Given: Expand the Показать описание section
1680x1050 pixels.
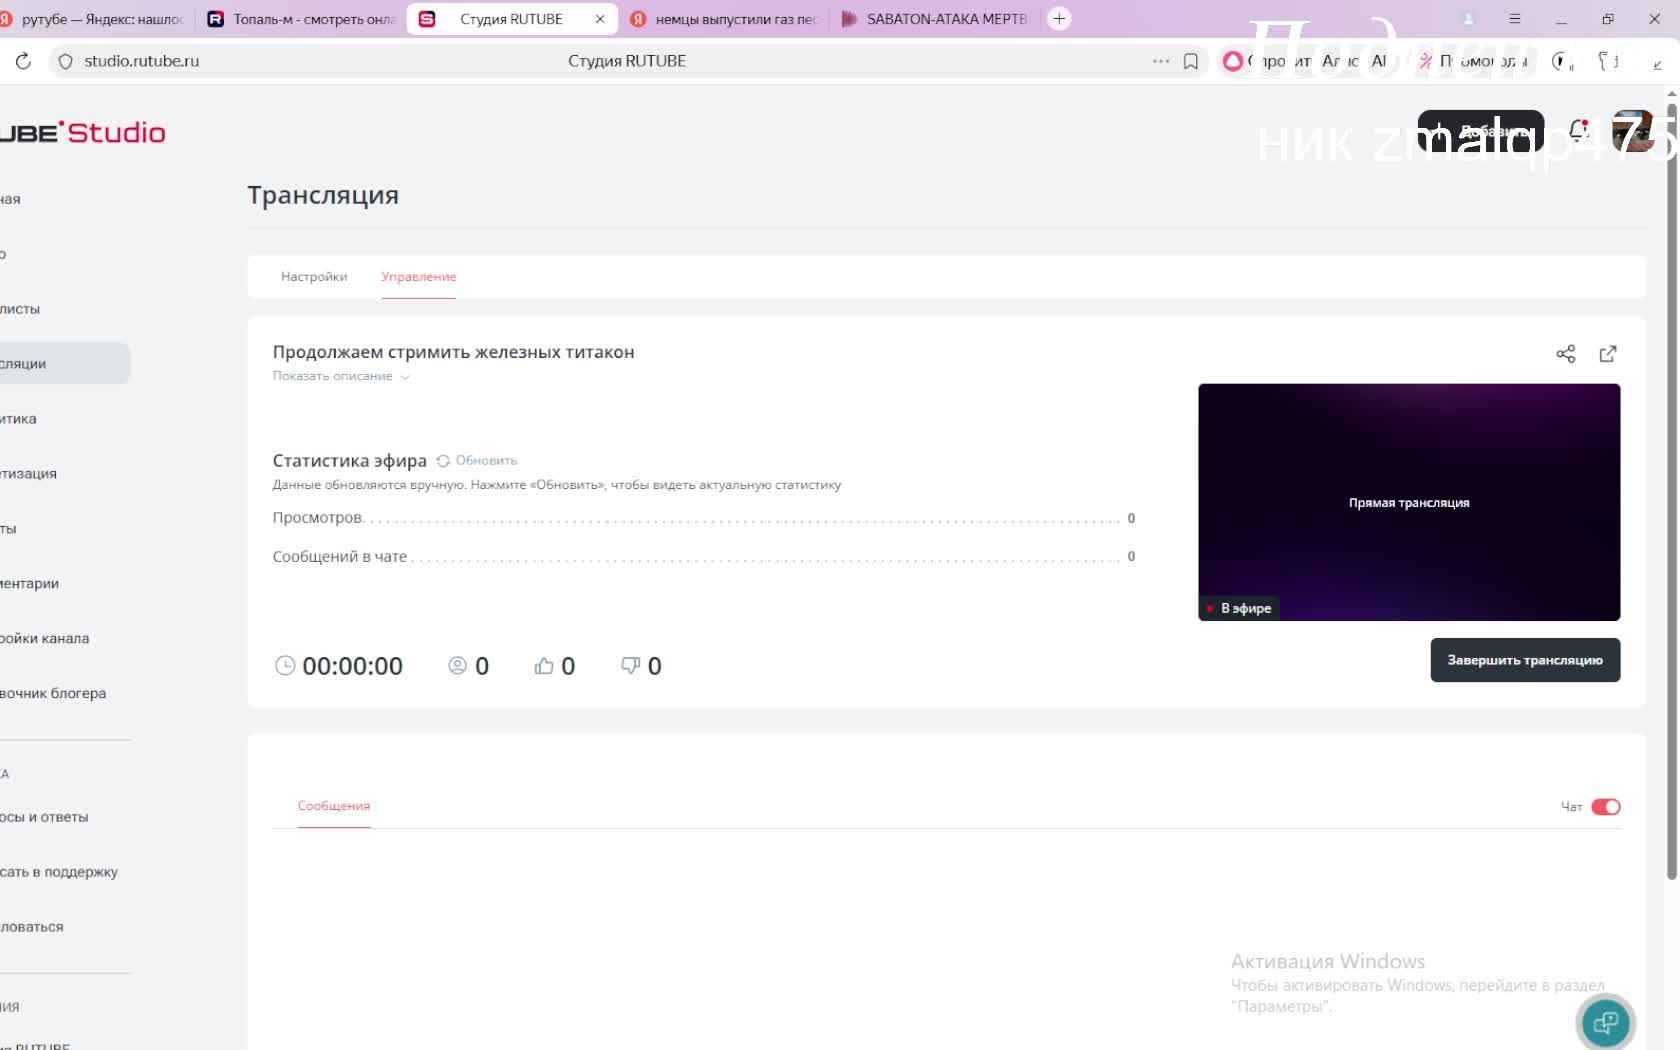Looking at the screenshot, I should (x=341, y=376).
